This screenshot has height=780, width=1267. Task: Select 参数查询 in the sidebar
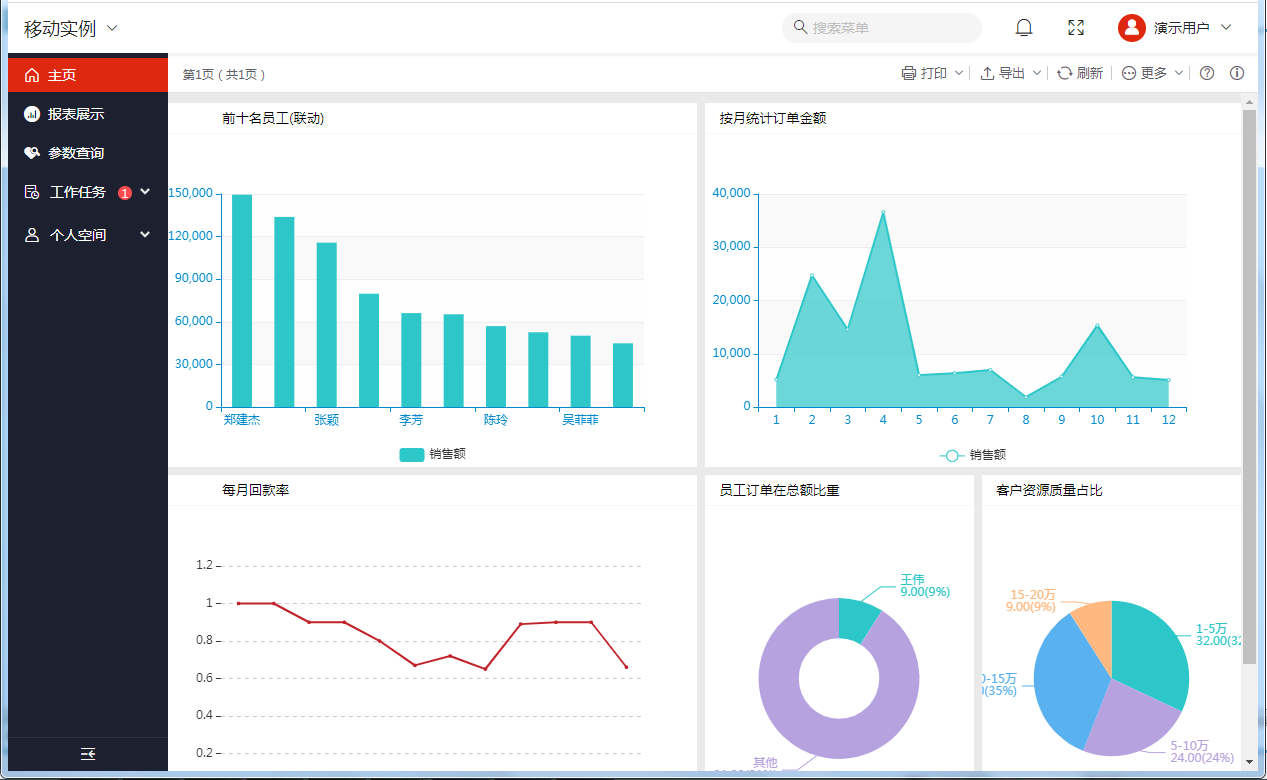pyautogui.click(x=76, y=153)
